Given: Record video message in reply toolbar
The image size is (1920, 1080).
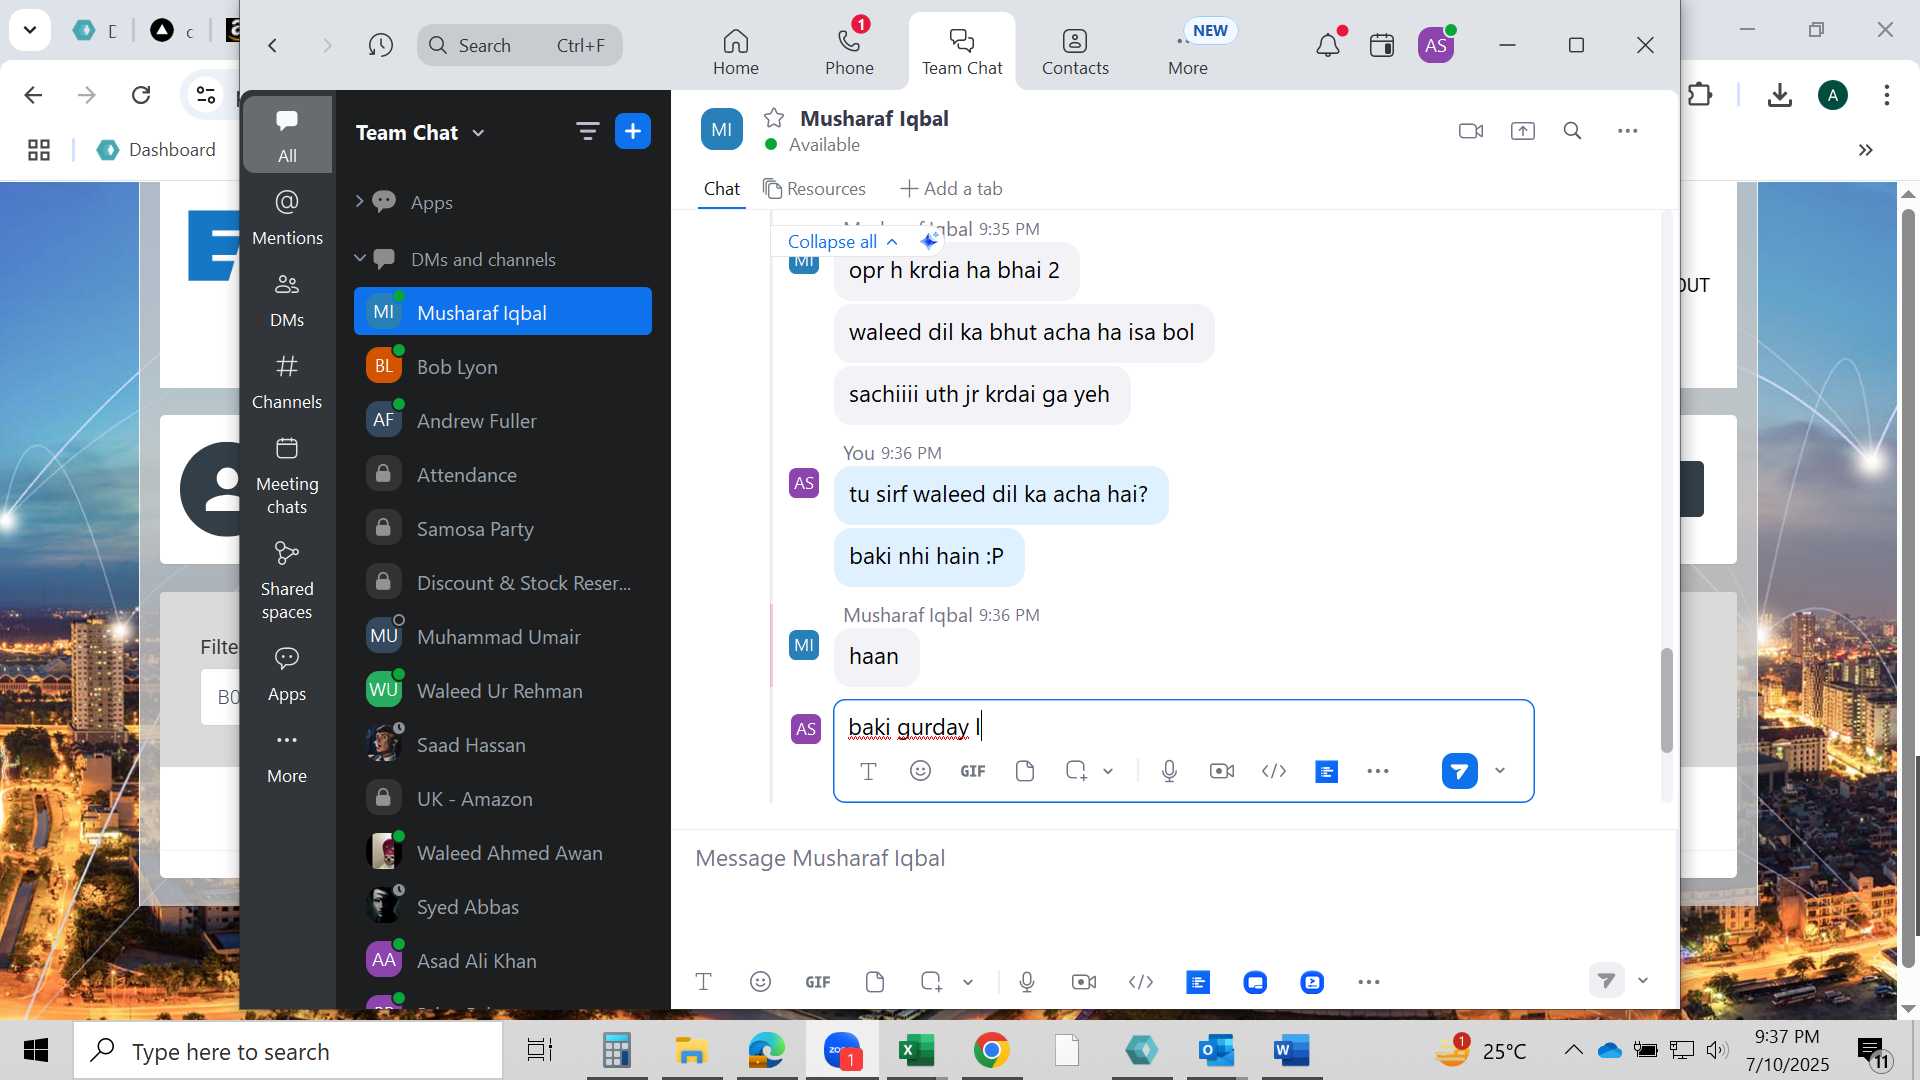Looking at the screenshot, I should coord(1221,770).
